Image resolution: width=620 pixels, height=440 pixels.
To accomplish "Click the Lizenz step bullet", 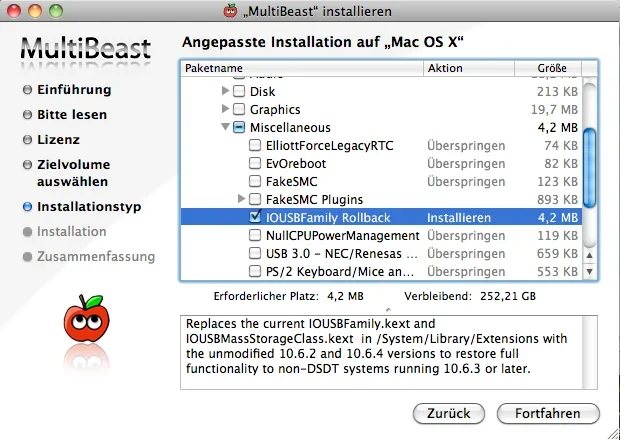I will pos(27,140).
